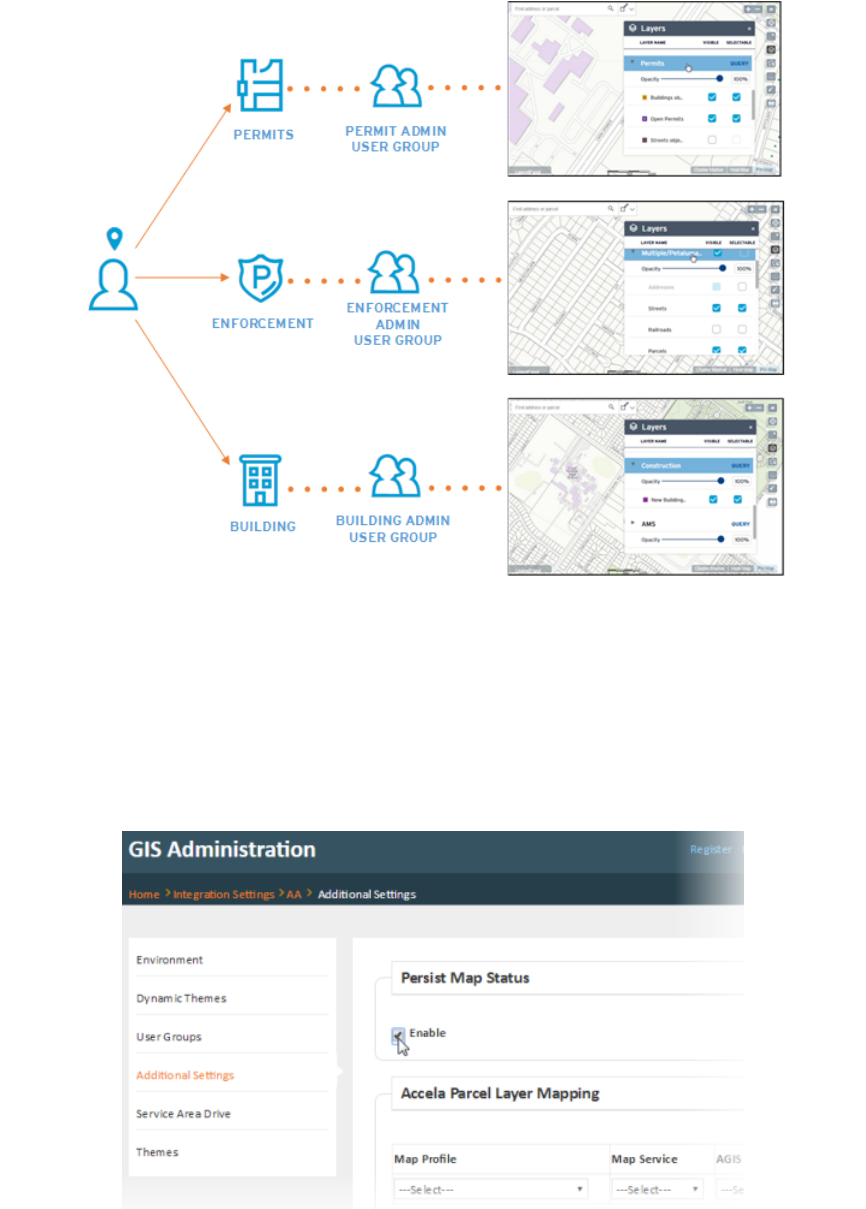The height and width of the screenshot is (1209, 866).
Task: Open Themes in the side menu
Action: (x=157, y=1152)
